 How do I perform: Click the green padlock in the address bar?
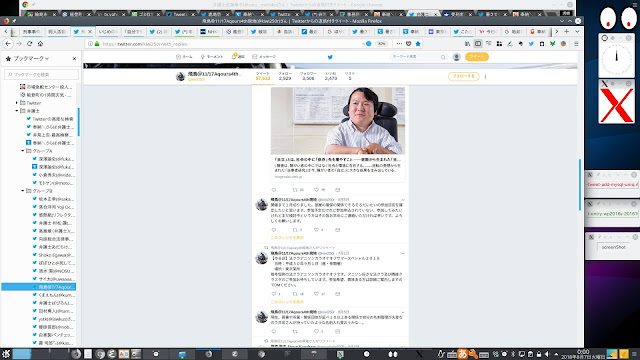click(97, 44)
